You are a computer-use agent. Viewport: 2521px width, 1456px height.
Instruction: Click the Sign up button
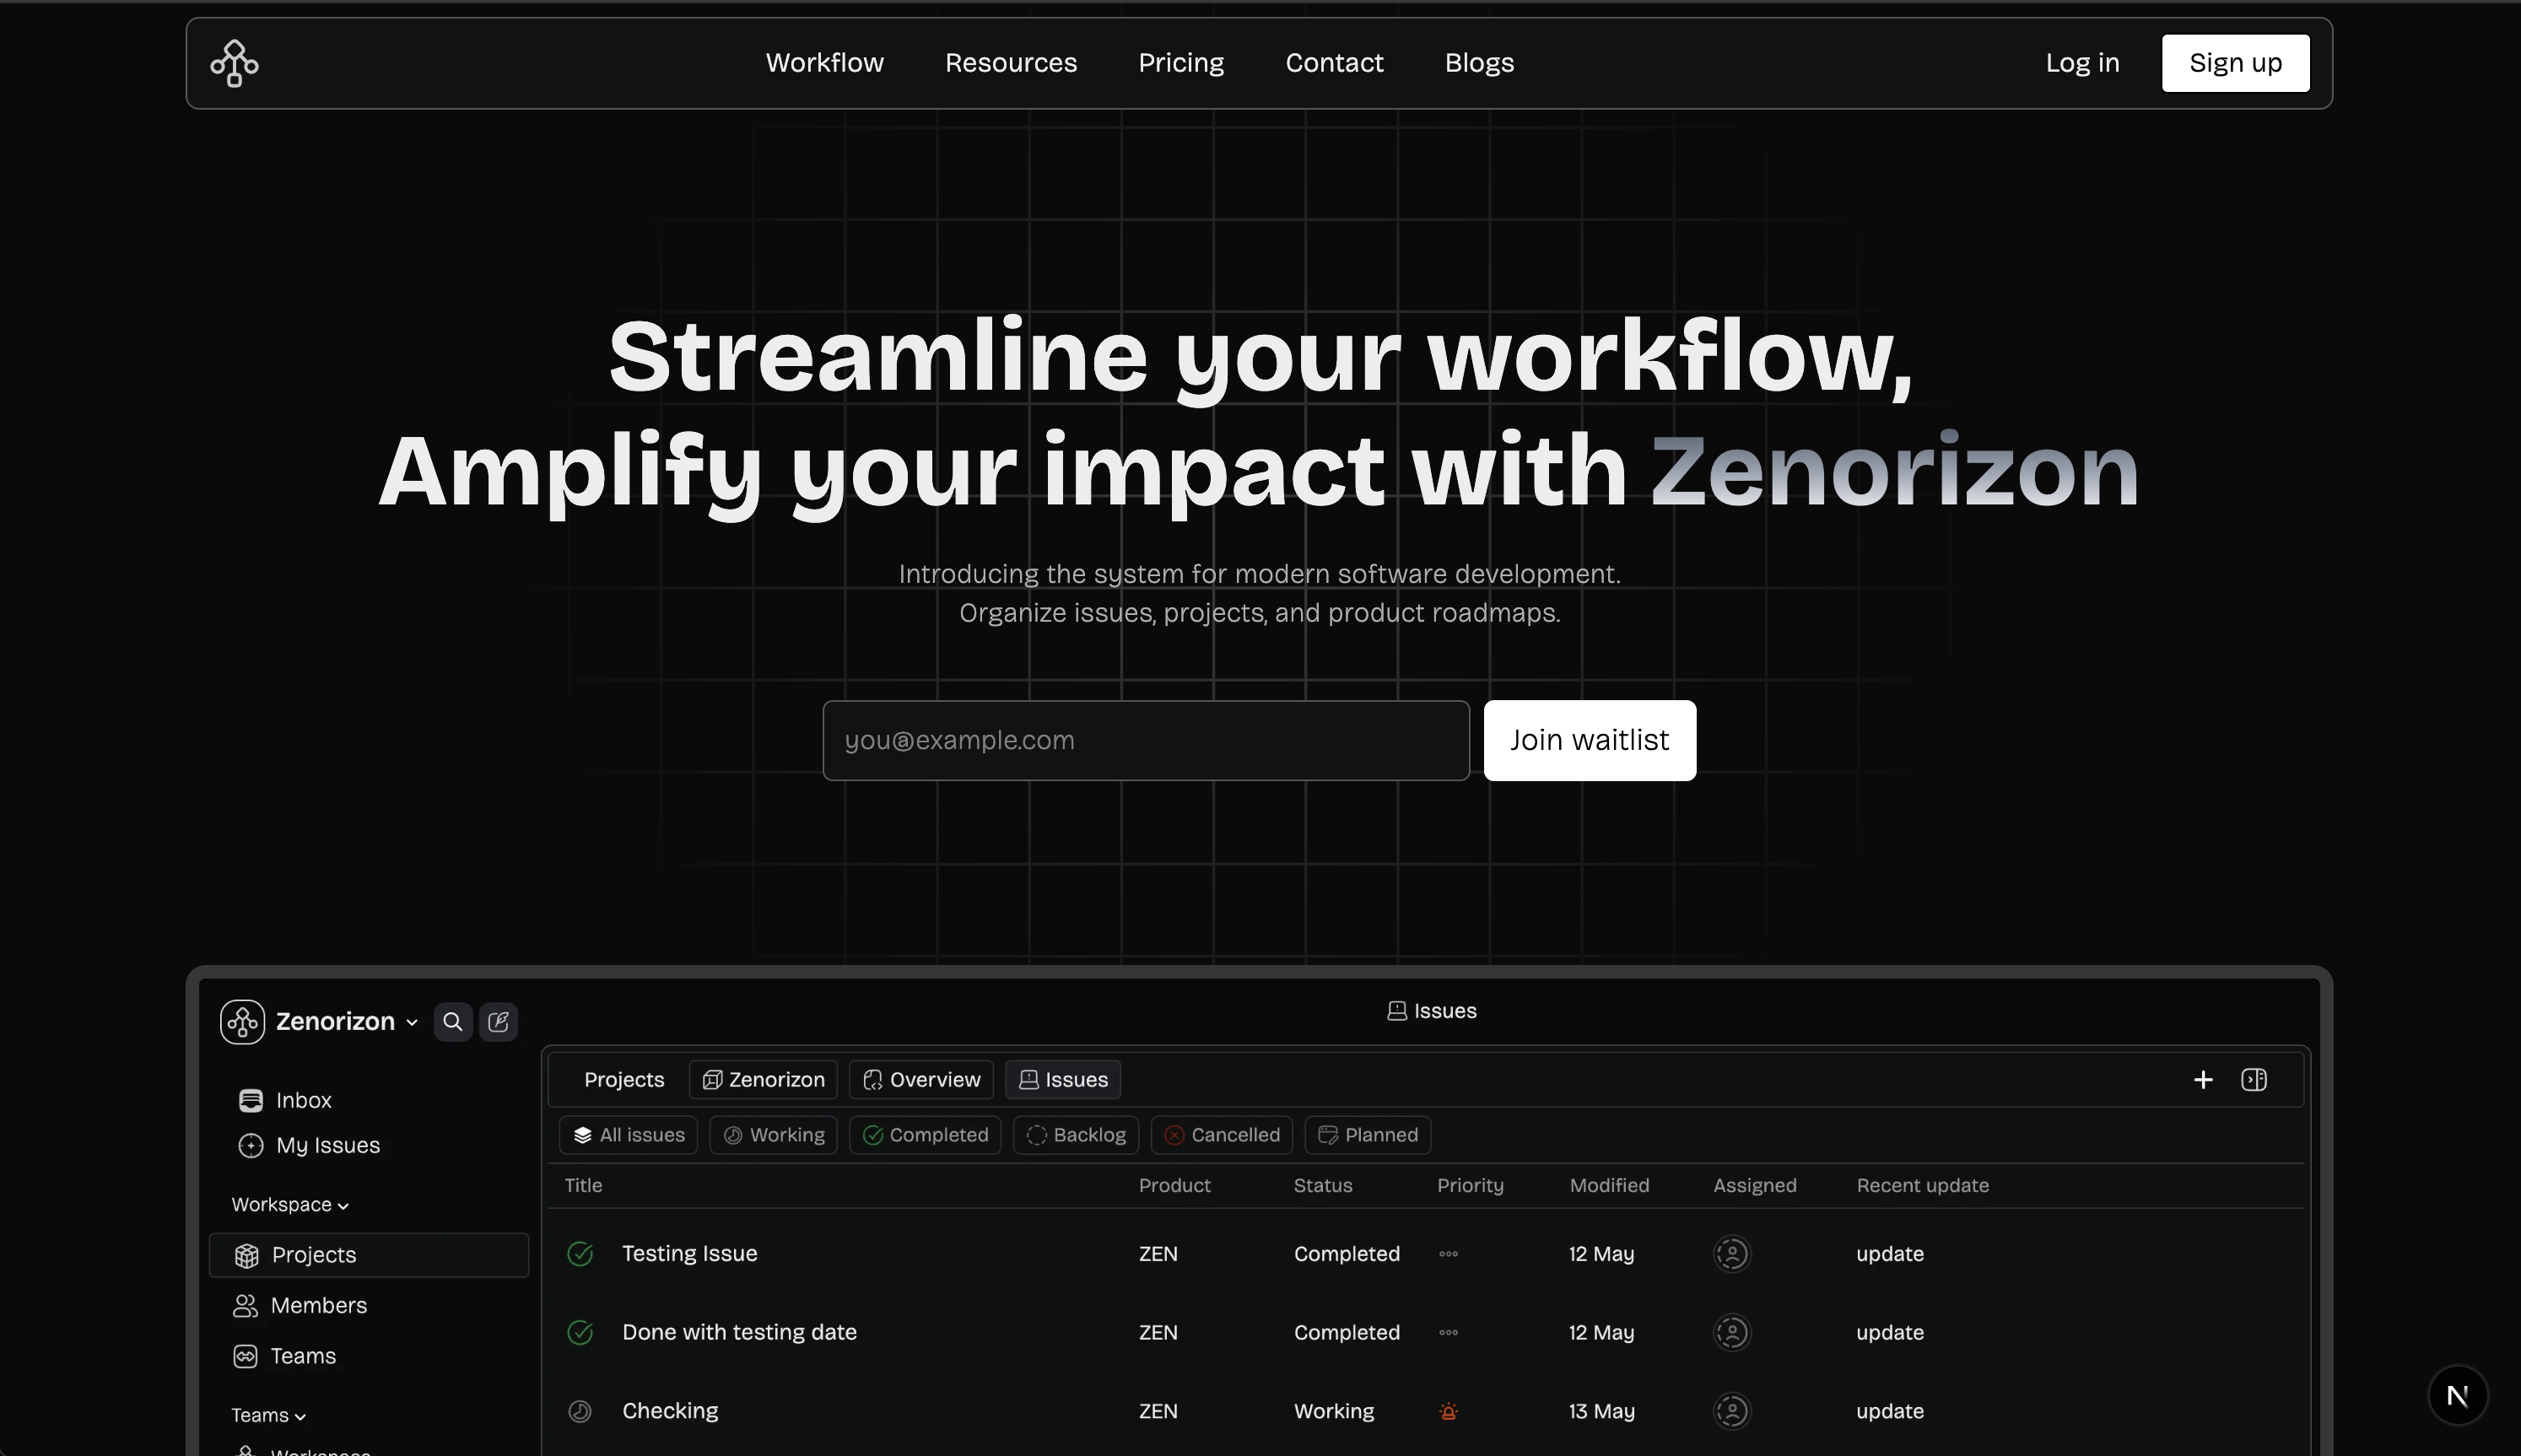[x=2235, y=62]
